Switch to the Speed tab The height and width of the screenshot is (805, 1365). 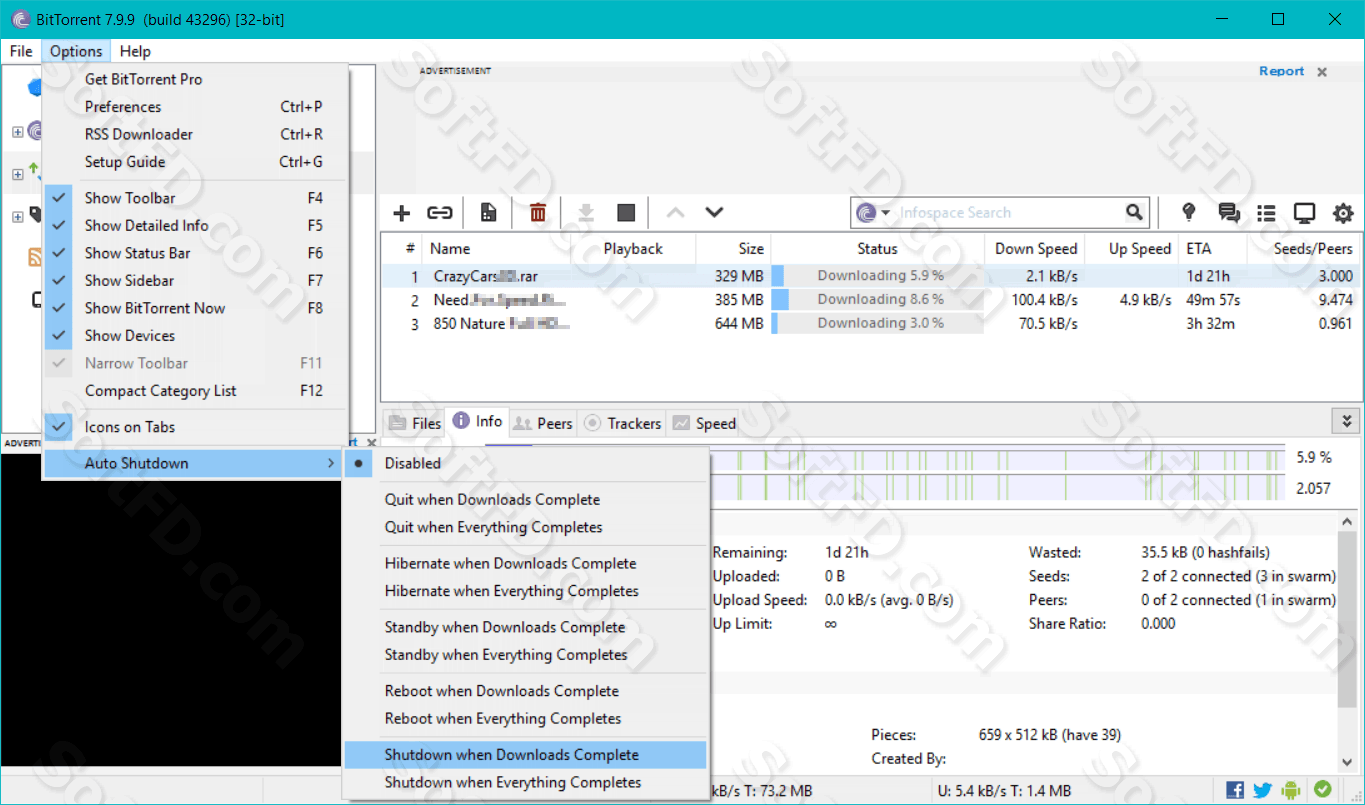click(x=705, y=423)
